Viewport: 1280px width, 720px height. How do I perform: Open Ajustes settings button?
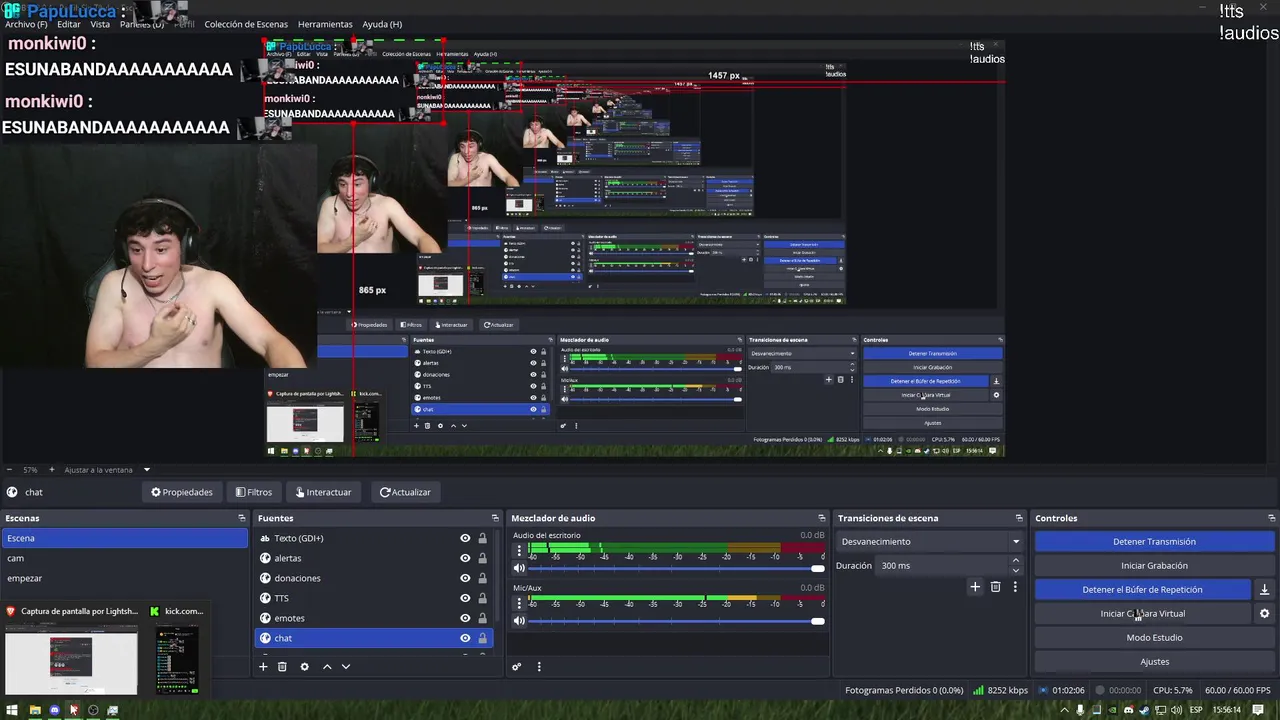[x=1154, y=662]
